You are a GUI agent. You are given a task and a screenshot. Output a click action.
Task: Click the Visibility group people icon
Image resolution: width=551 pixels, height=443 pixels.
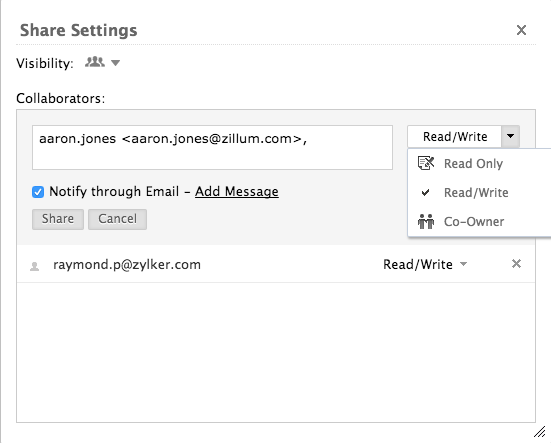(95, 62)
